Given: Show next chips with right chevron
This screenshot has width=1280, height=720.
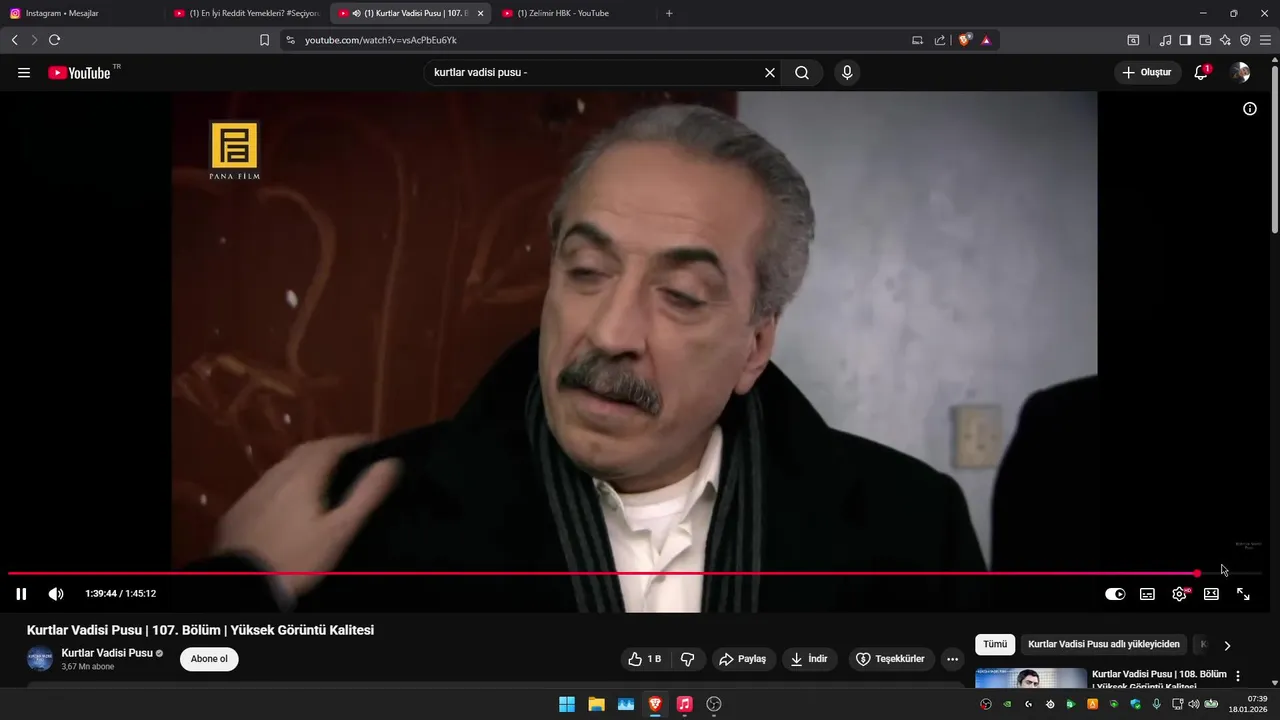Looking at the screenshot, I should (x=1227, y=646).
